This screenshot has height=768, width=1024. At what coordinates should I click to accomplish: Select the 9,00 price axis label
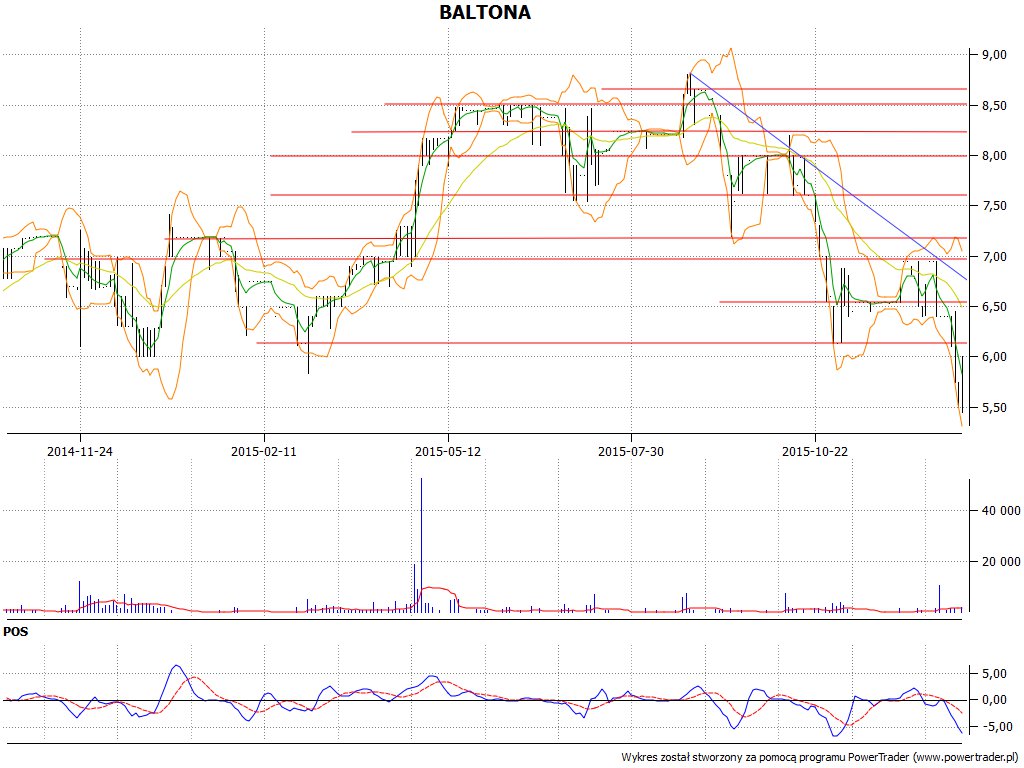(x=994, y=55)
